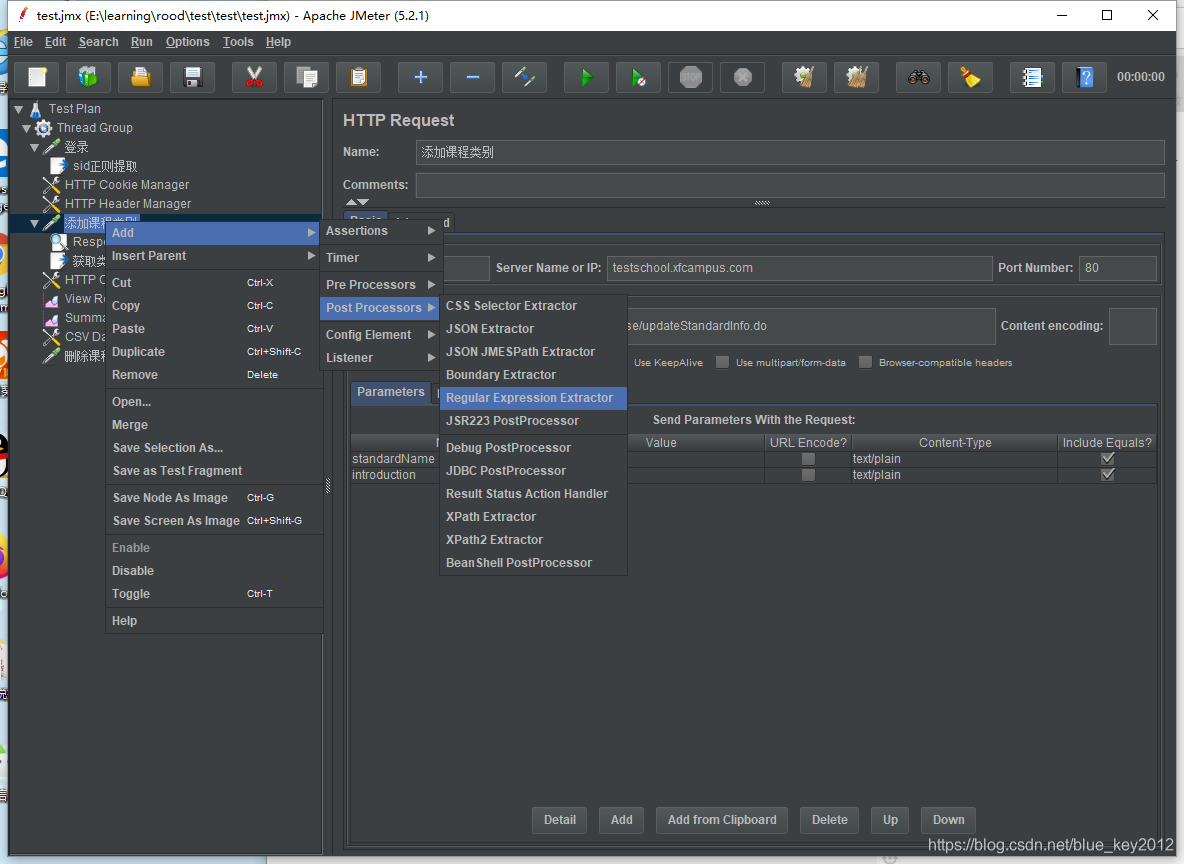
Task: Select HTTP Header Manager in the tree
Action: (x=128, y=203)
